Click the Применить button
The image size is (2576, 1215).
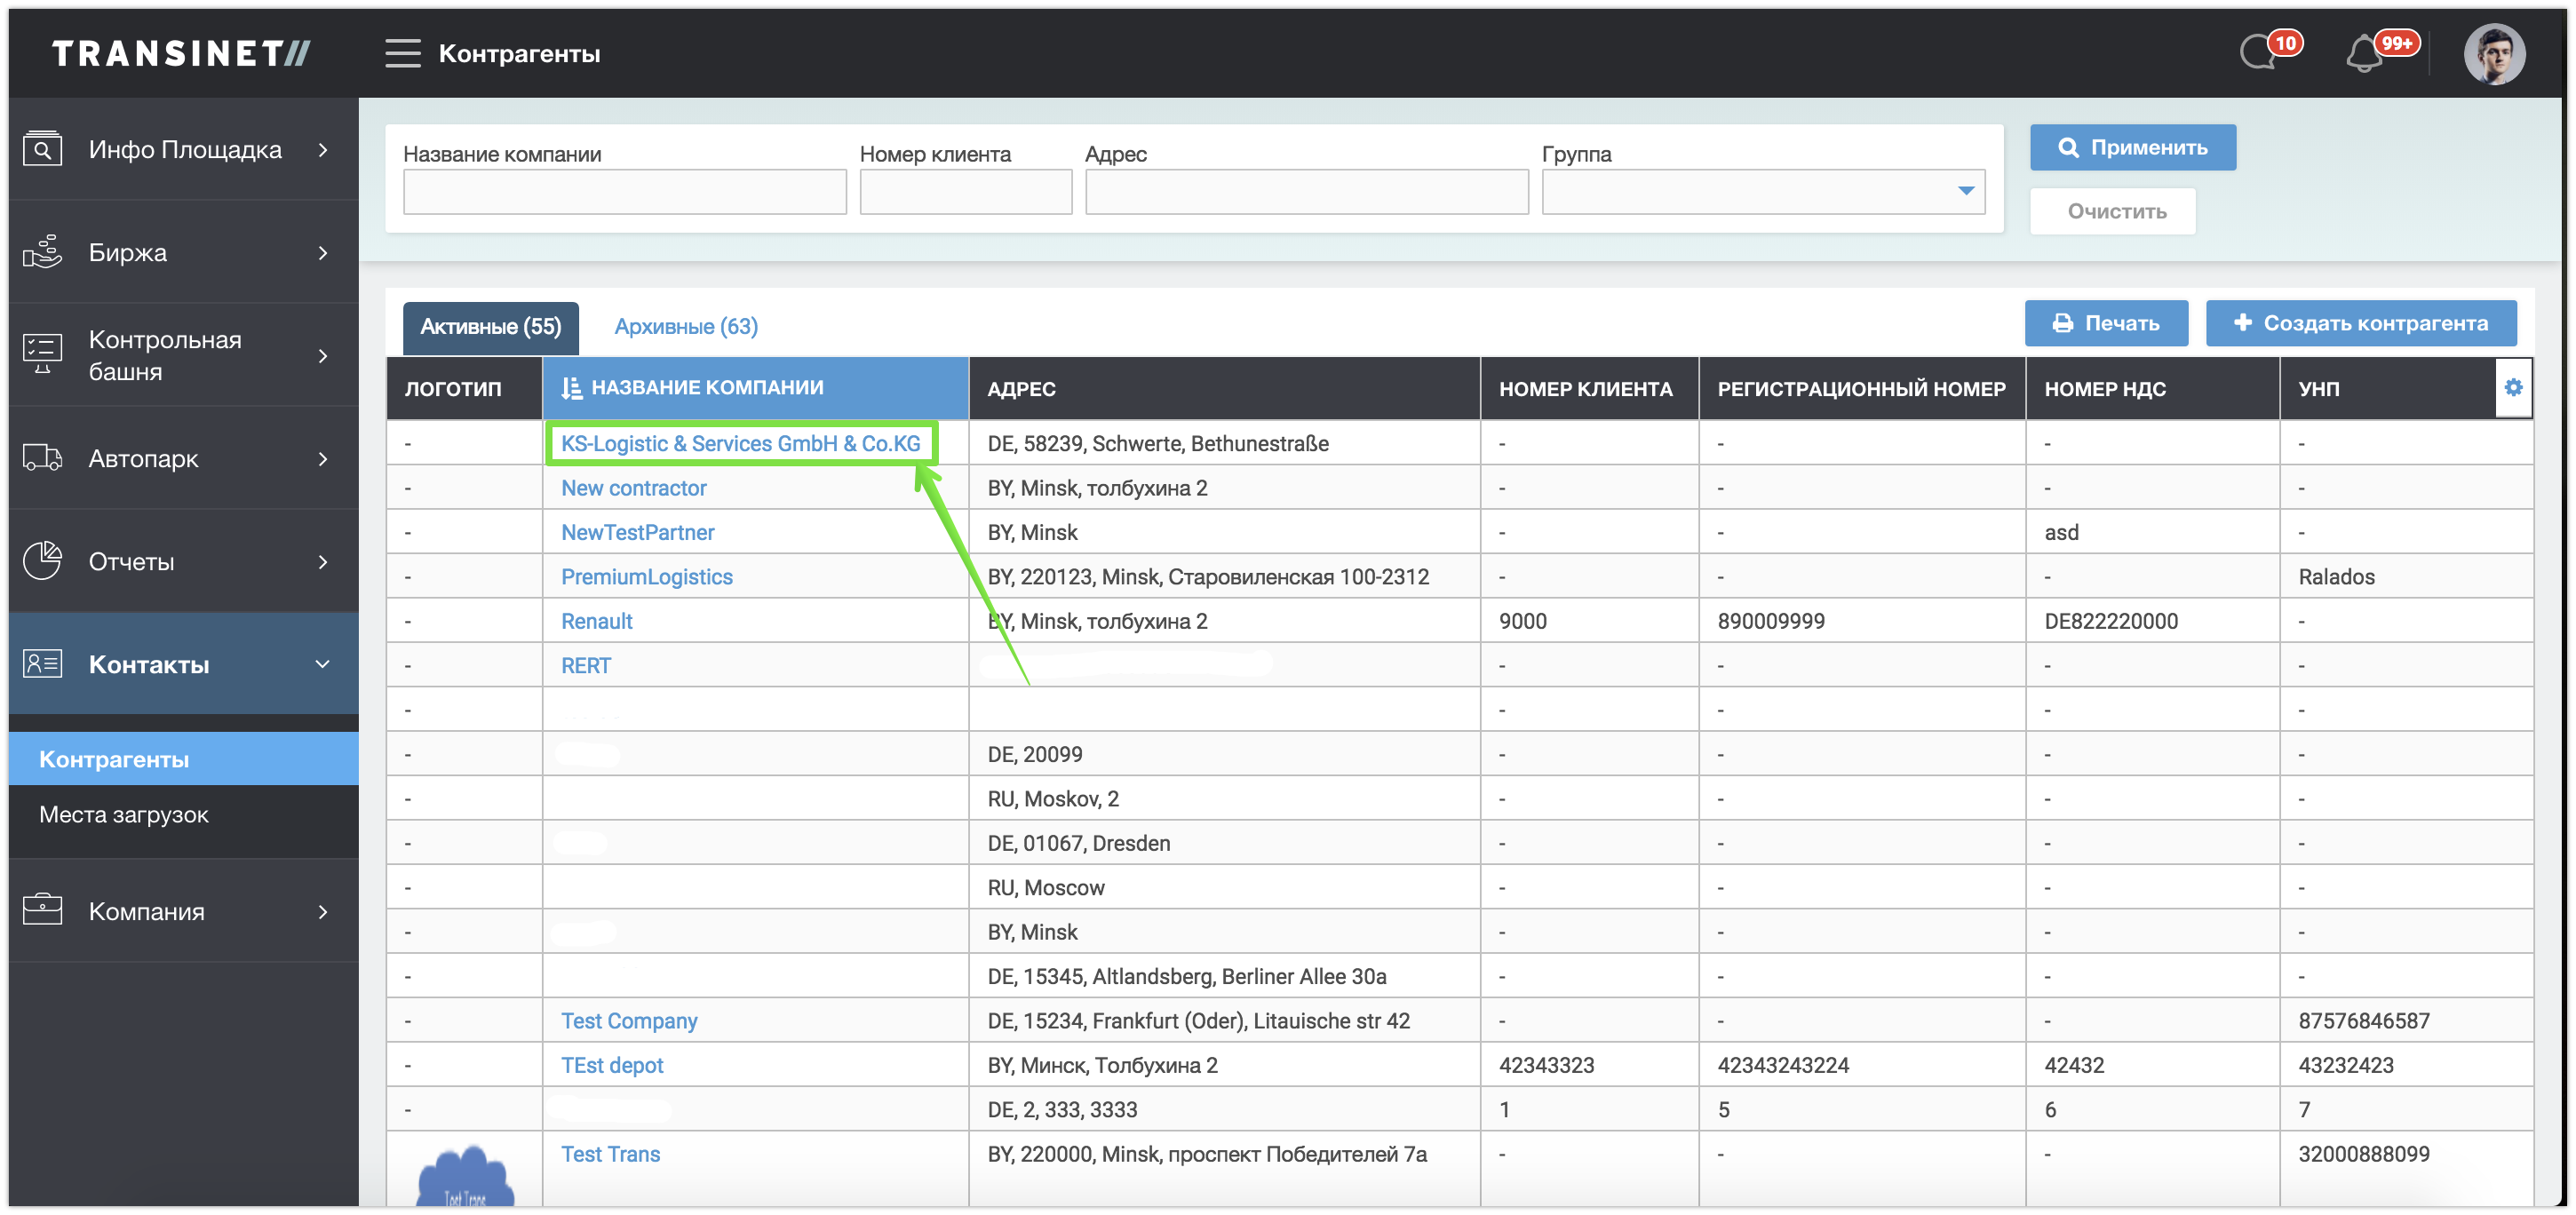tap(2133, 147)
